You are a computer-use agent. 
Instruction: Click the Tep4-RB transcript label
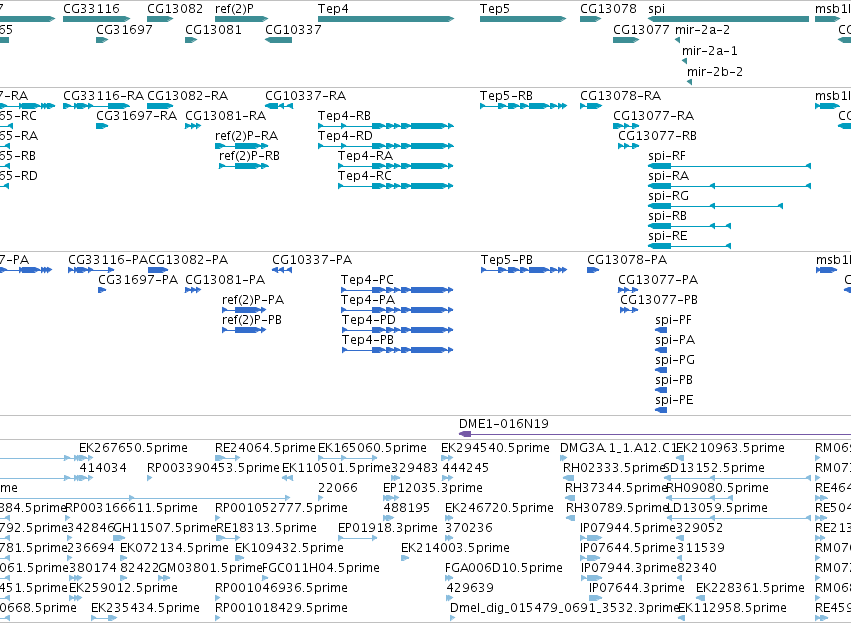[x=345, y=116]
